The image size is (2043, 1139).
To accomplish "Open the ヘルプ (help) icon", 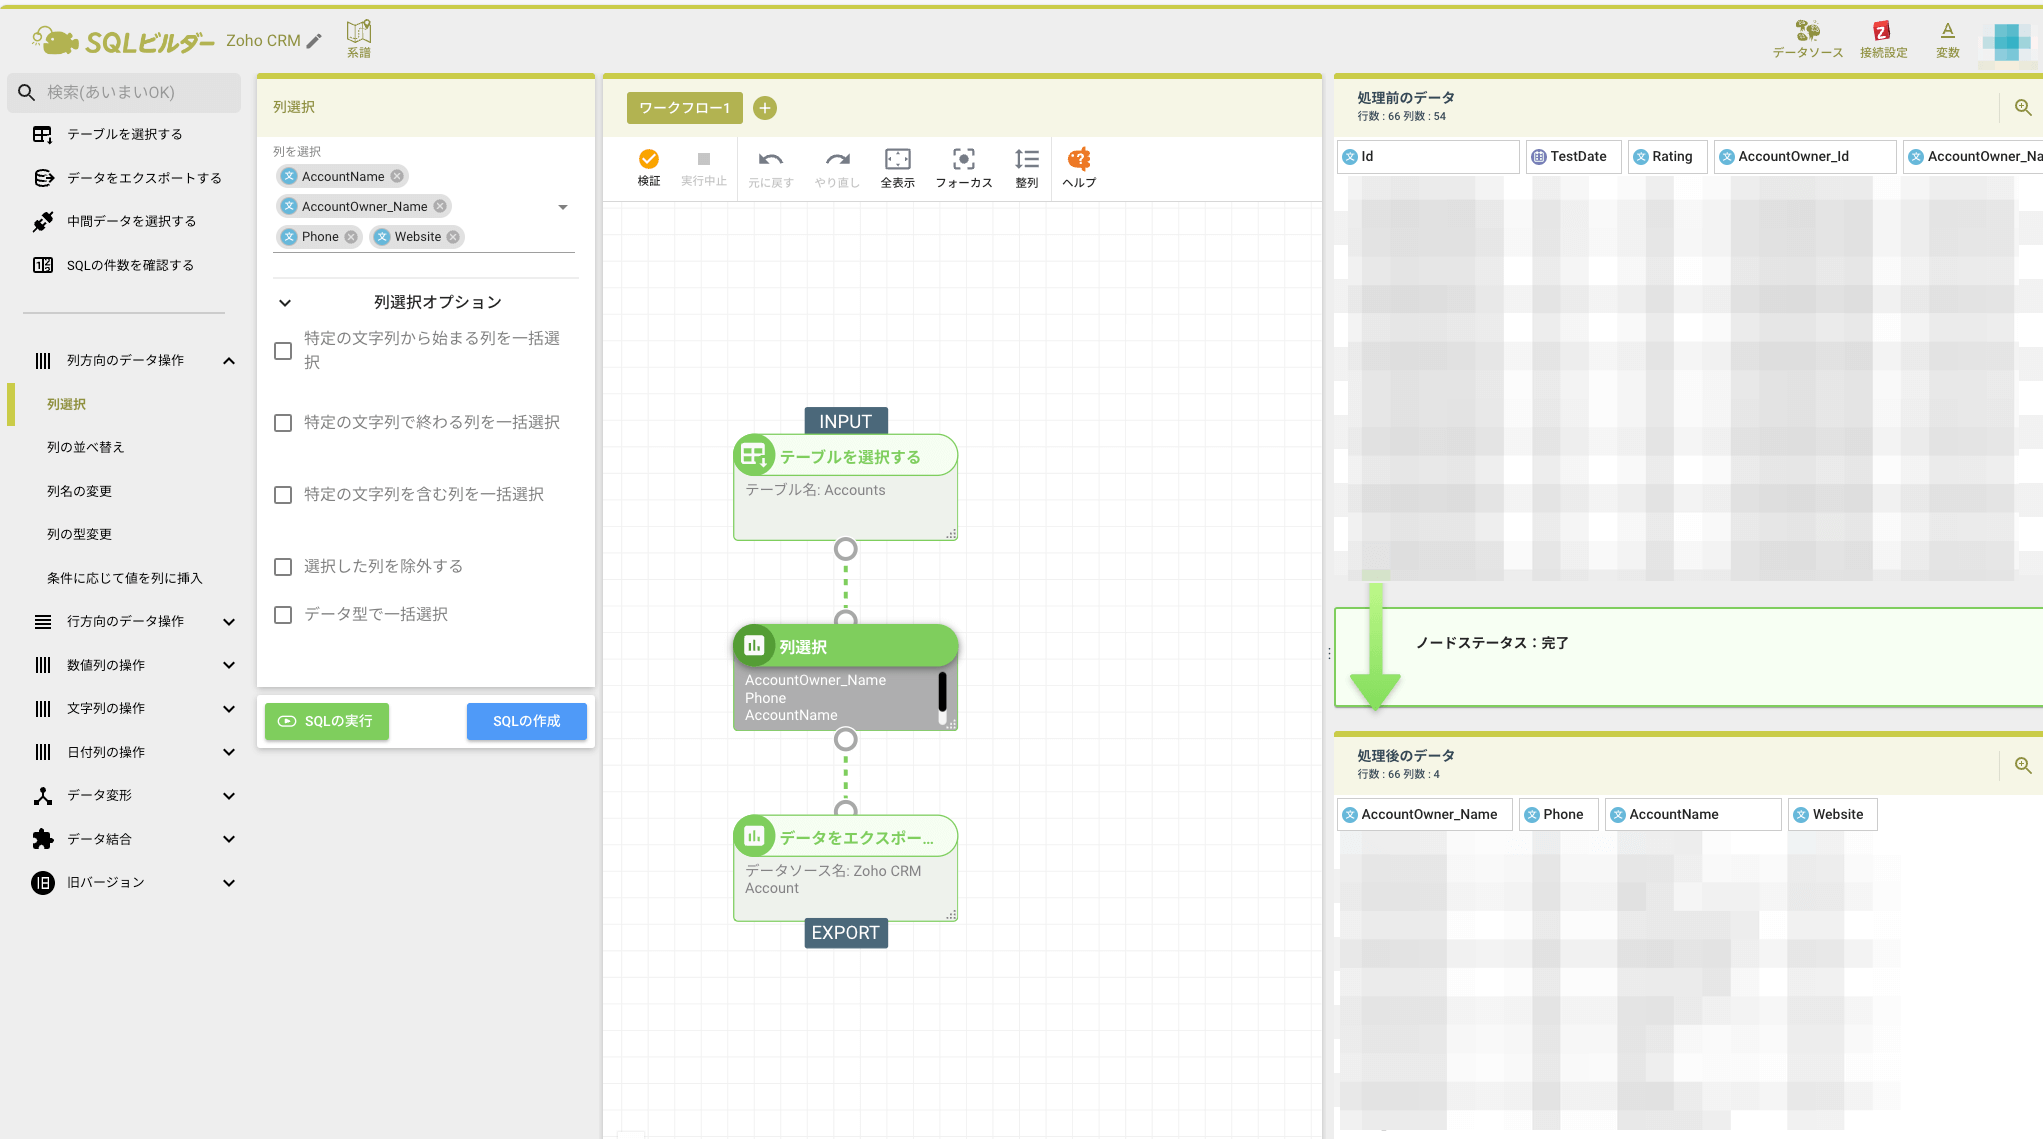I will pos(1078,160).
